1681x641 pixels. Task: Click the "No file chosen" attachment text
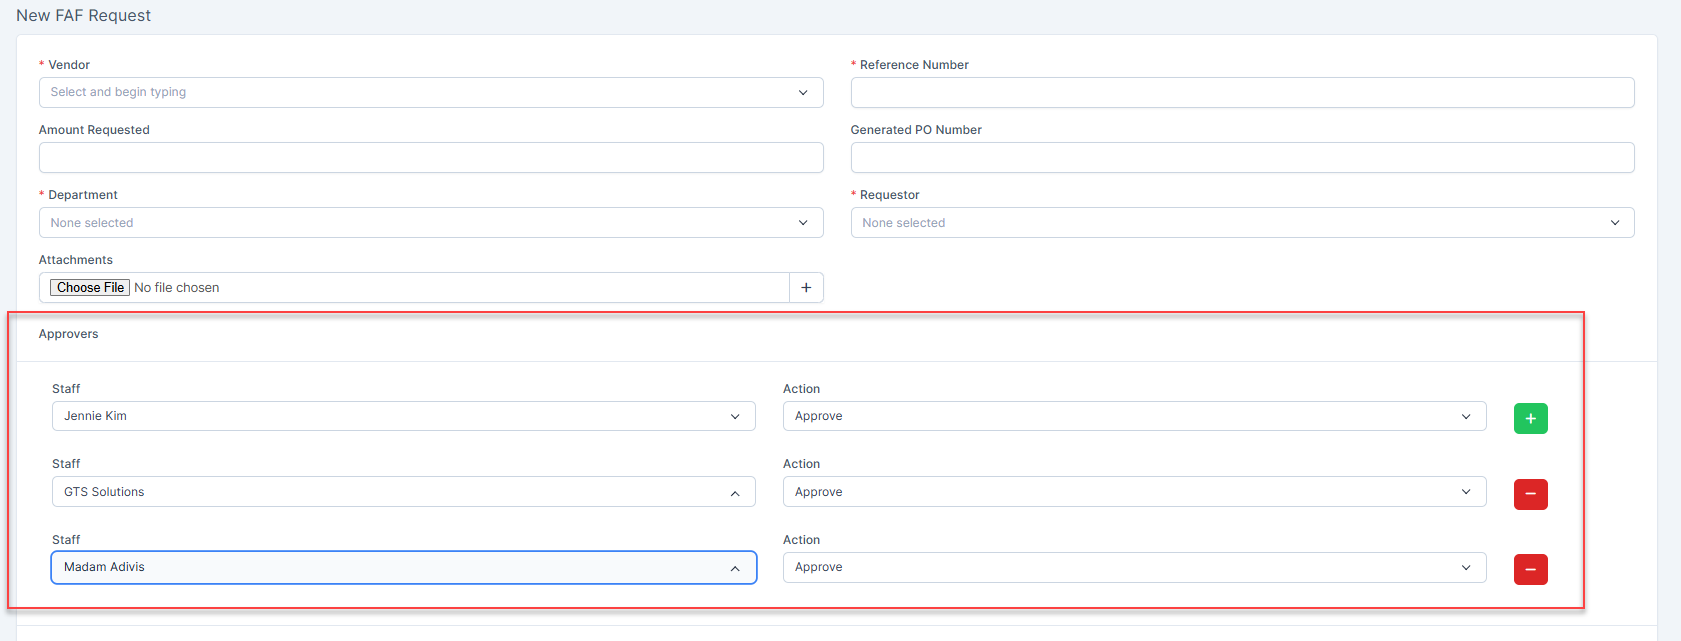[177, 288]
